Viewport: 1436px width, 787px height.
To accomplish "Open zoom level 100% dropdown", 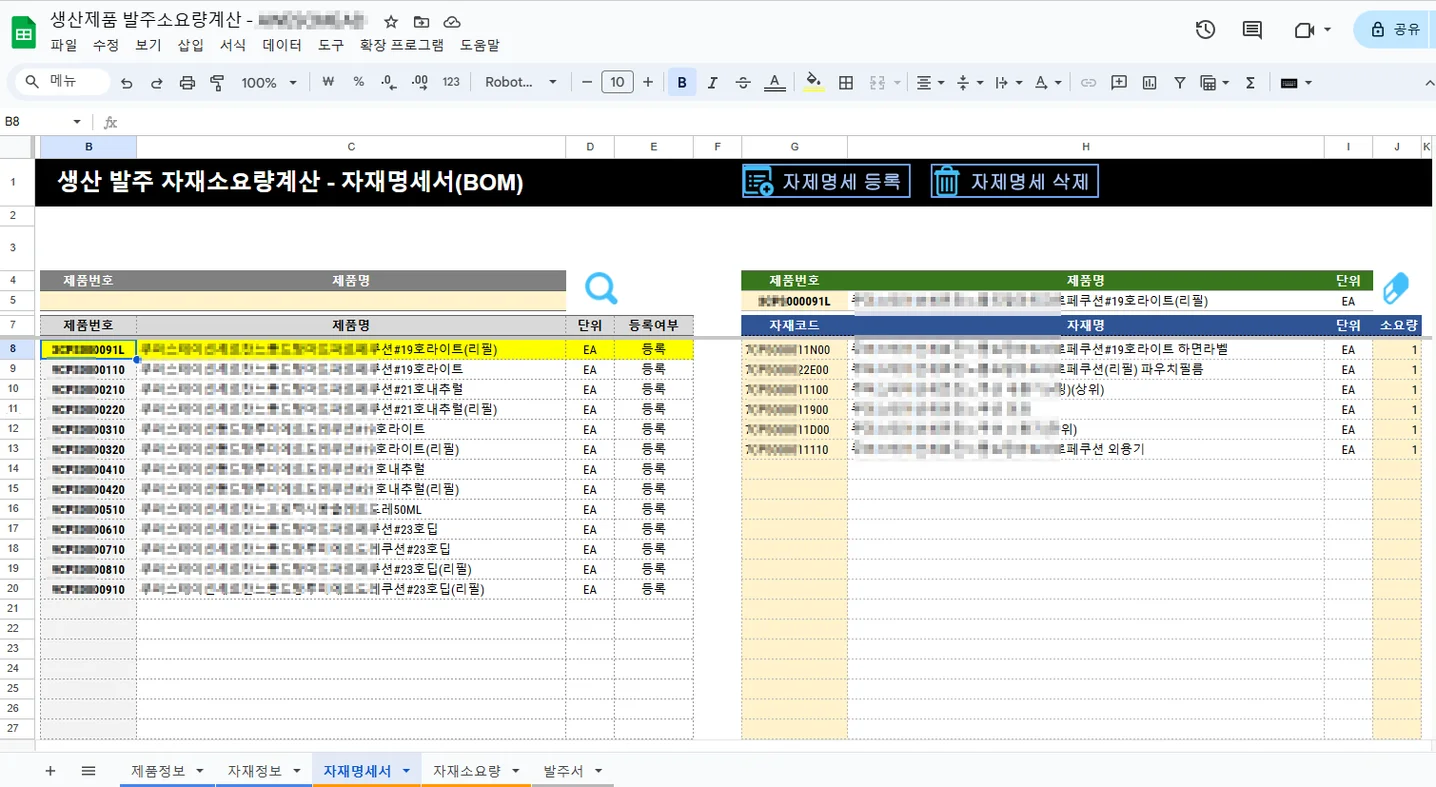I will tap(269, 83).
